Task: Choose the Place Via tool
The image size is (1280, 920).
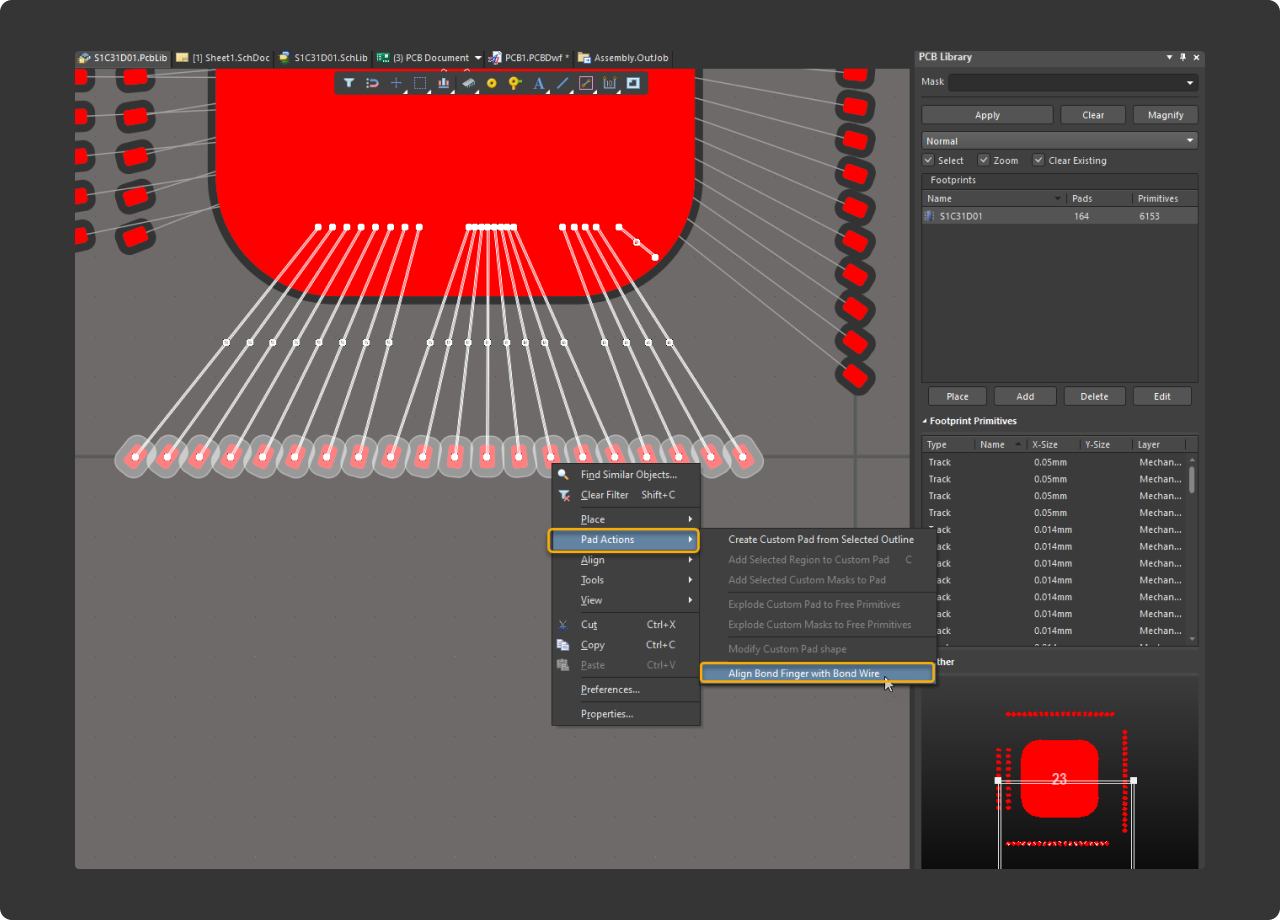Action: click(492, 83)
